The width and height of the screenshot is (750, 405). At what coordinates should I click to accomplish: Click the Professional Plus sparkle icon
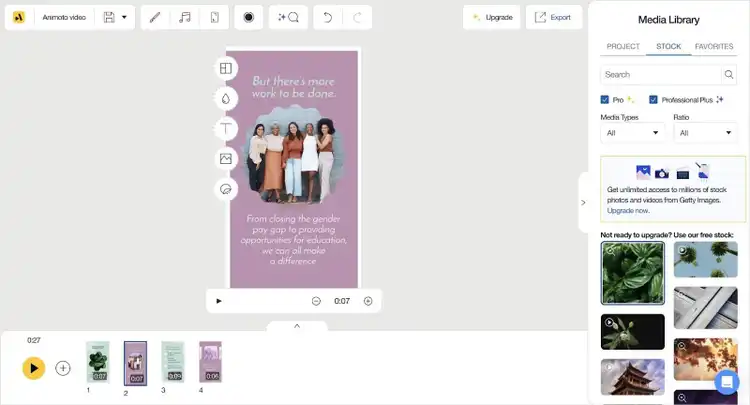coord(719,99)
